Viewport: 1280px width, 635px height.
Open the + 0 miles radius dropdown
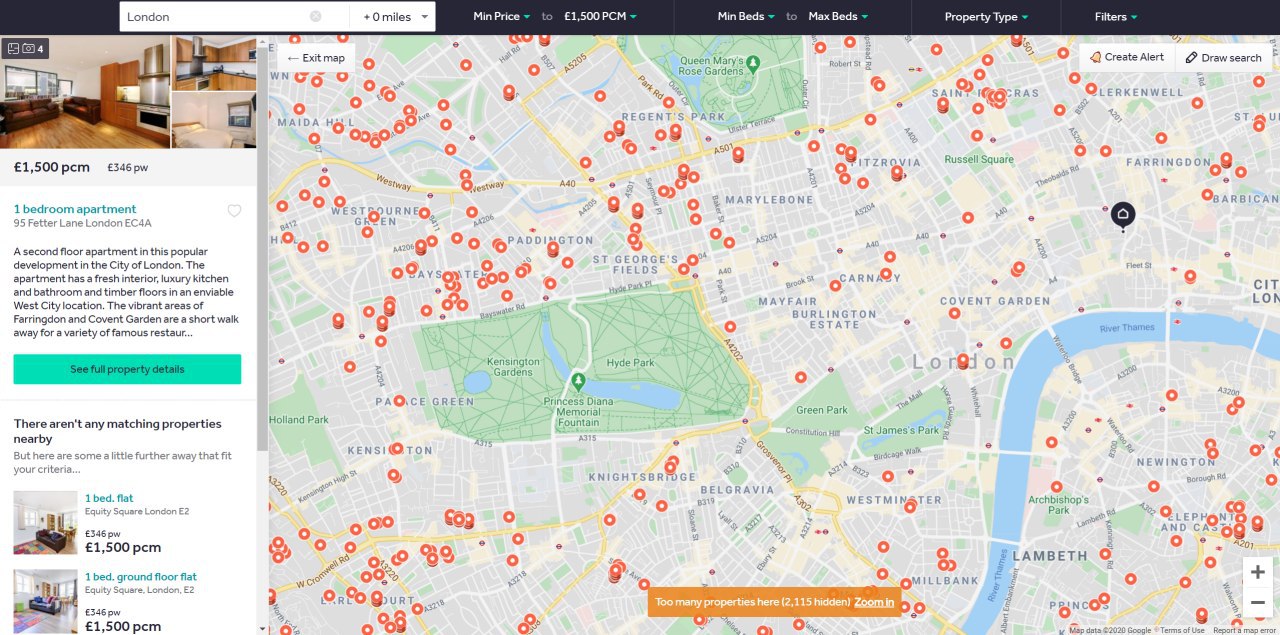point(393,17)
